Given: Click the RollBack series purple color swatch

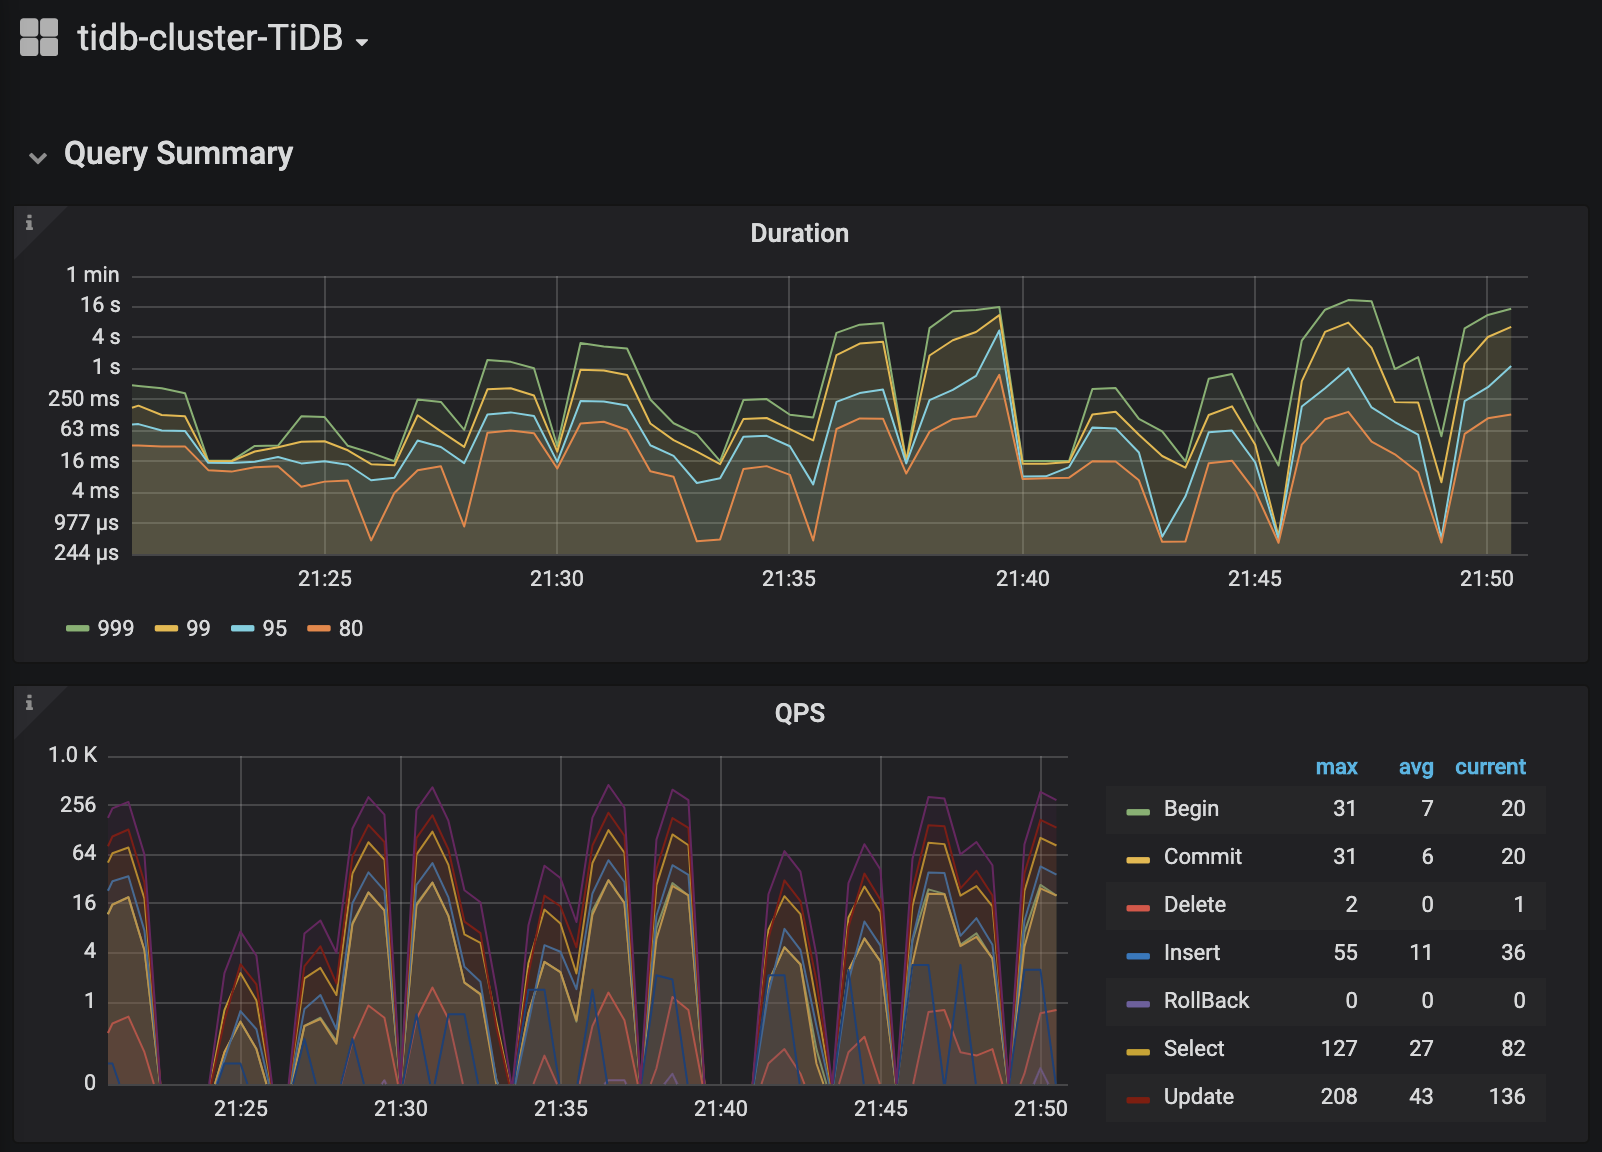Looking at the screenshot, I should (1138, 1003).
